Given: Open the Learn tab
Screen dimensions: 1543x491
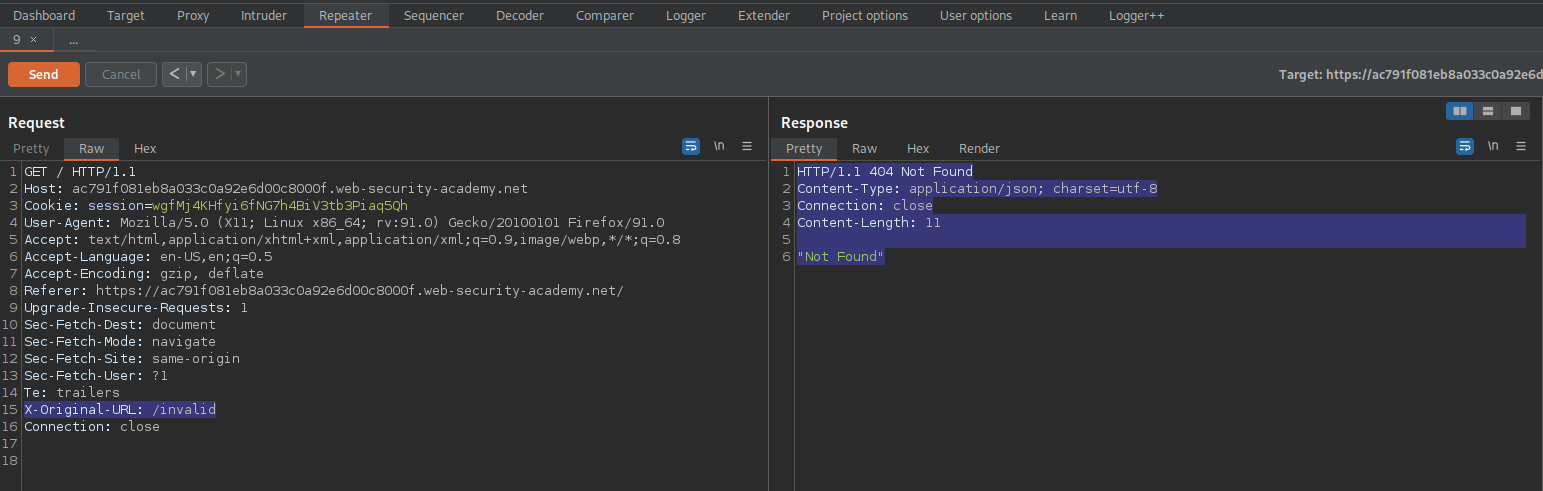Looking at the screenshot, I should point(1060,15).
